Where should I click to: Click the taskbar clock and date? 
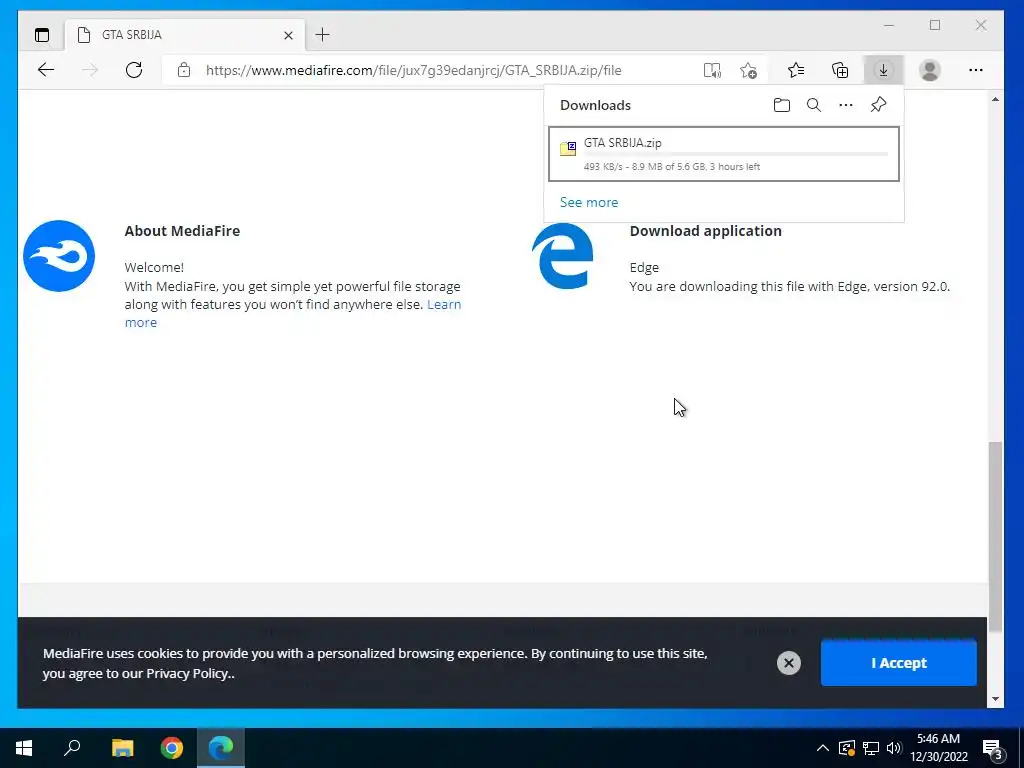click(938, 748)
